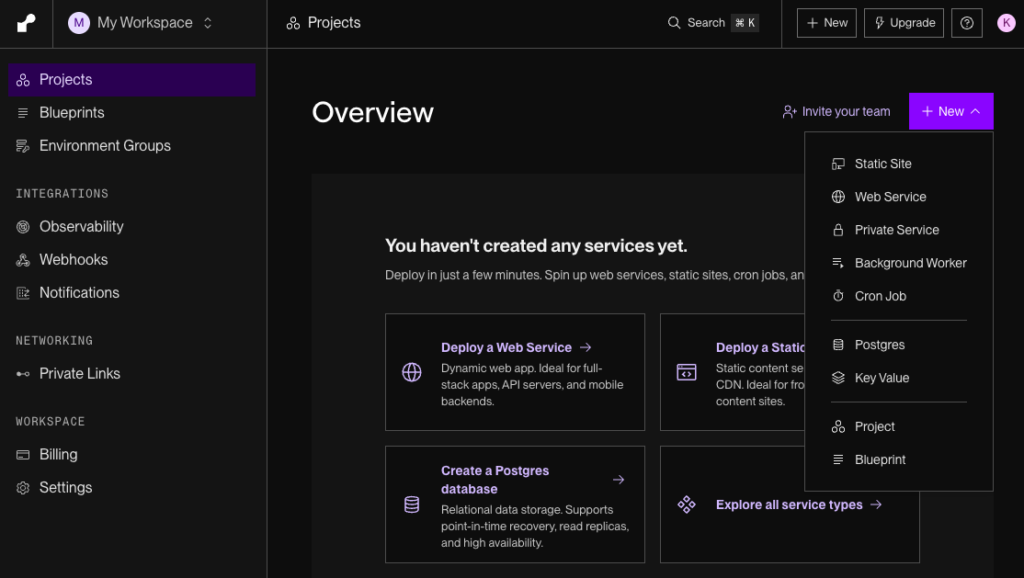Screen dimensions: 1024x578
Task: Click the database icon on Postgres card
Action: [x=411, y=505]
